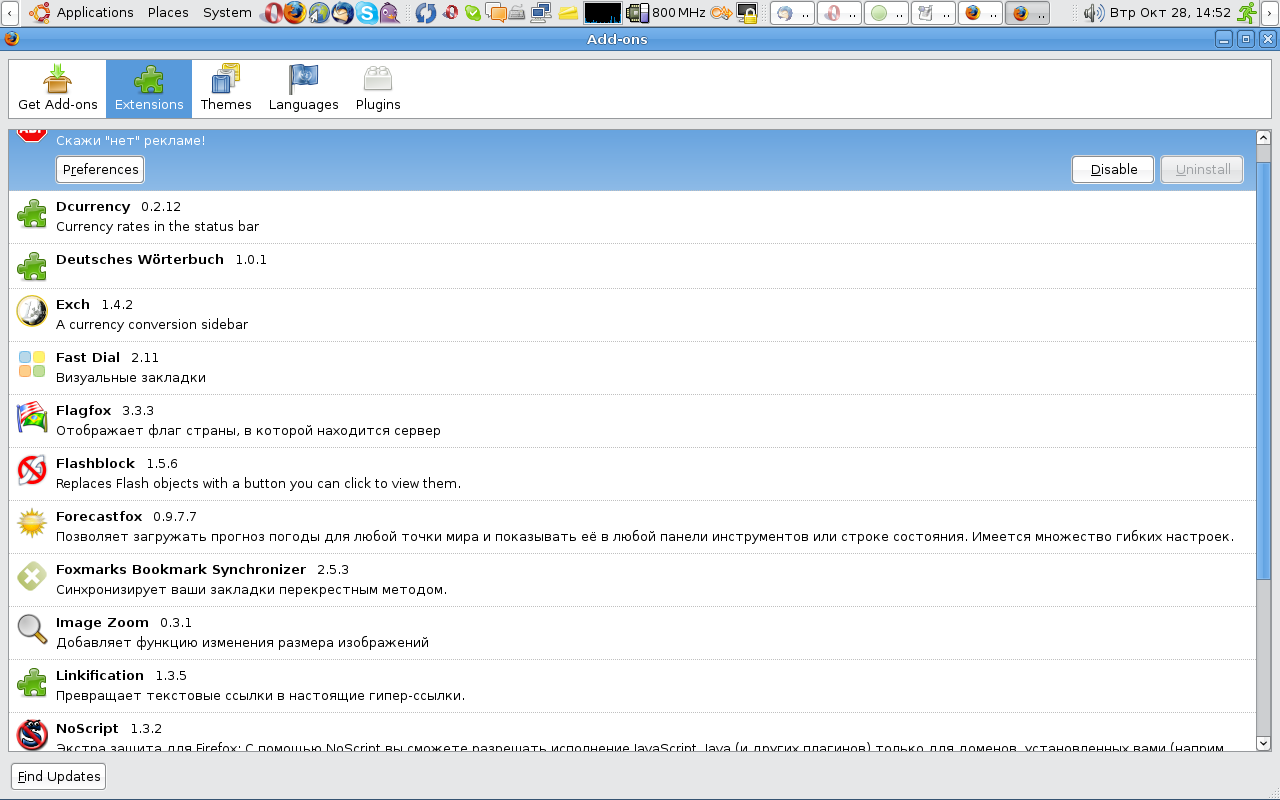This screenshot has height=800, width=1280.
Task: Launch Pidgin from the panel
Action: click(x=390, y=13)
